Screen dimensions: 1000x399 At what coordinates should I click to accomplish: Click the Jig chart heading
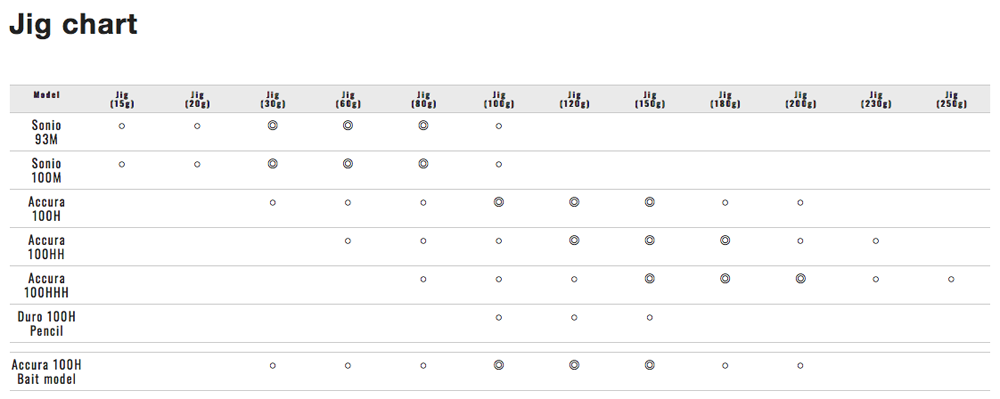73,25
